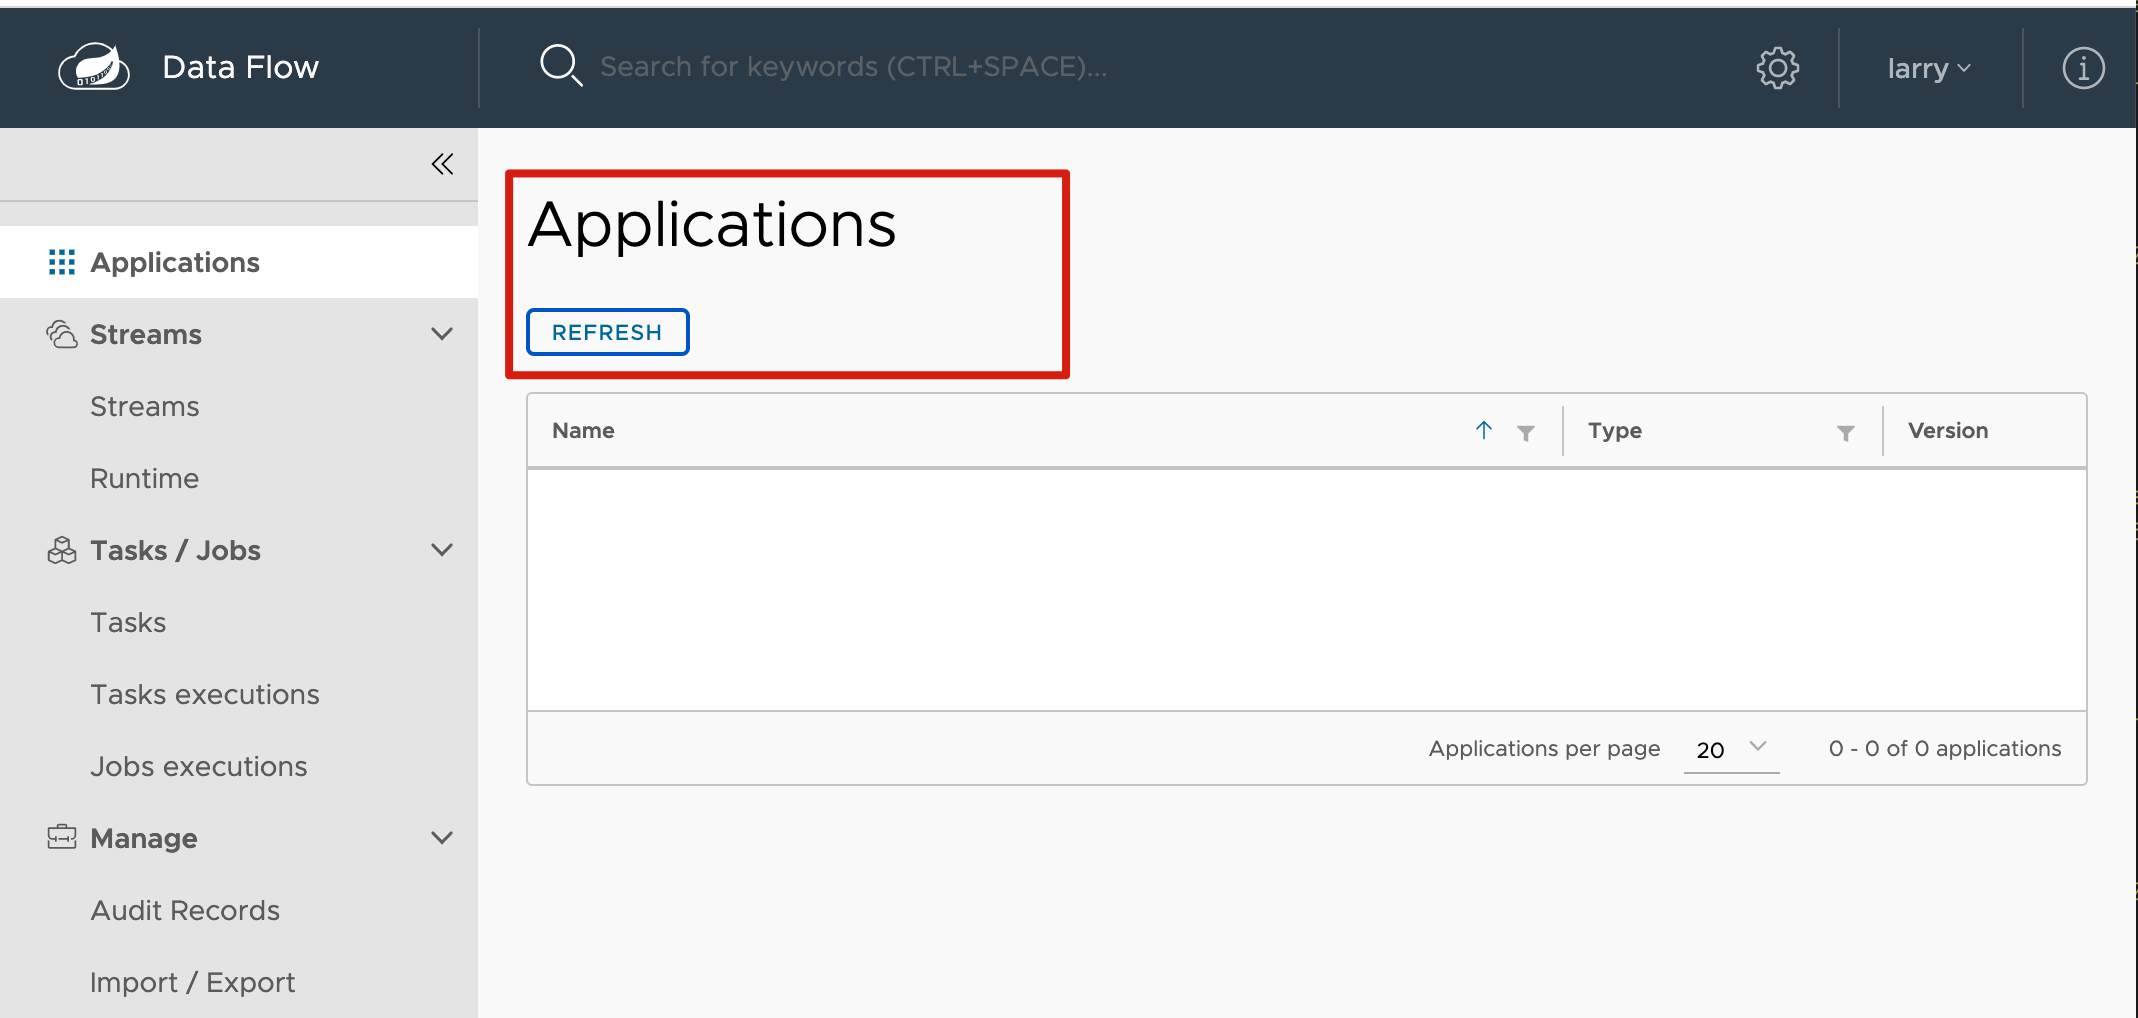
Task: Collapse the Tasks / Jobs section
Action: [x=441, y=550]
